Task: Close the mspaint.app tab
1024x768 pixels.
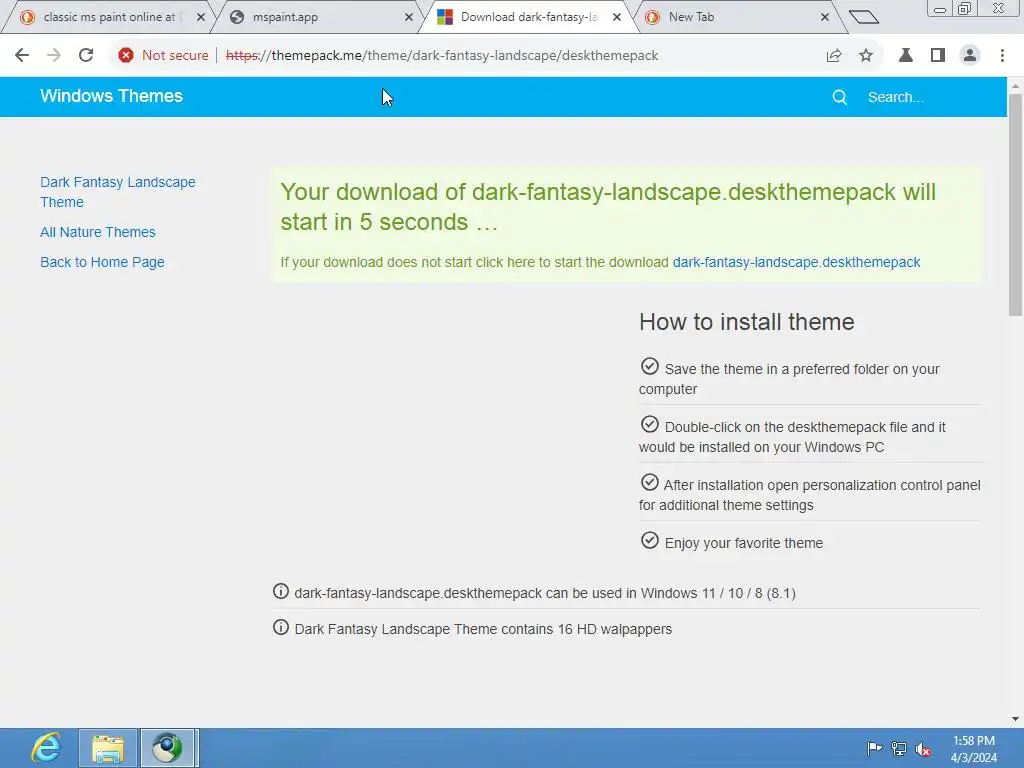Action: pos(409,18)
